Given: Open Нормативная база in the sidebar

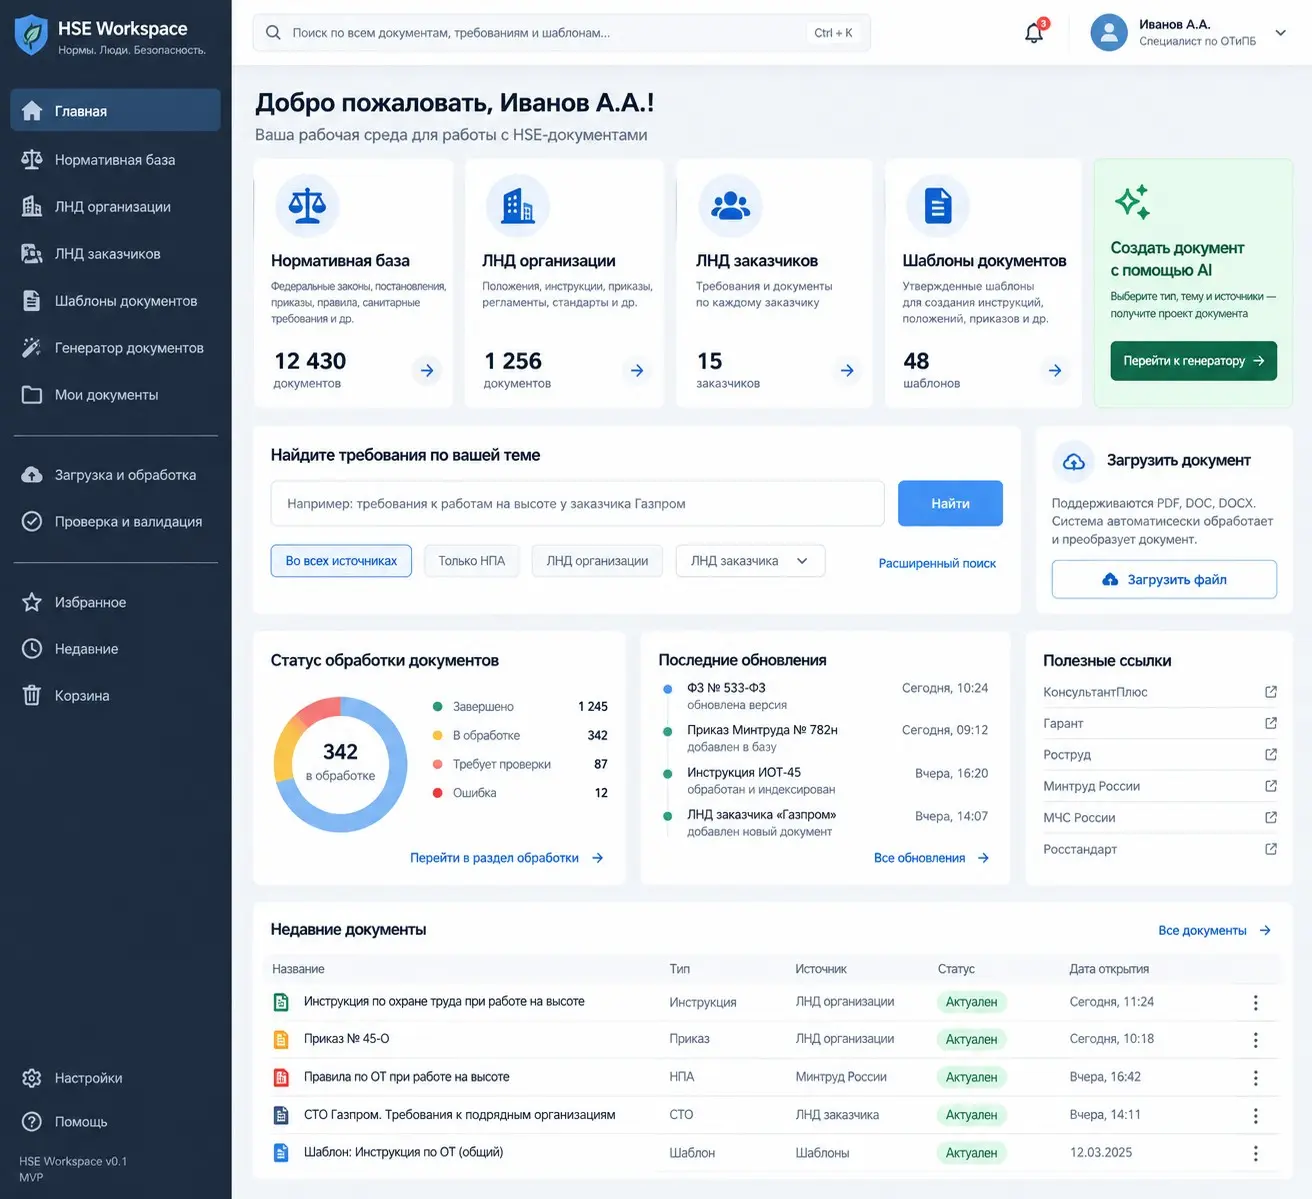Looking at the screenshot, I should (115, 159).
